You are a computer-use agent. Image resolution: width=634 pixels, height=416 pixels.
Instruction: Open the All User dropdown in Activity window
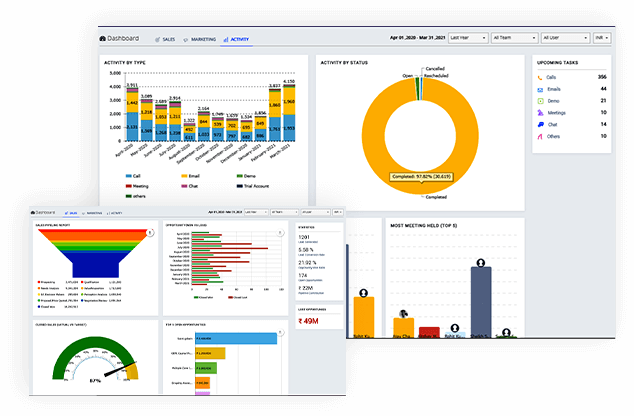(565, 38)
